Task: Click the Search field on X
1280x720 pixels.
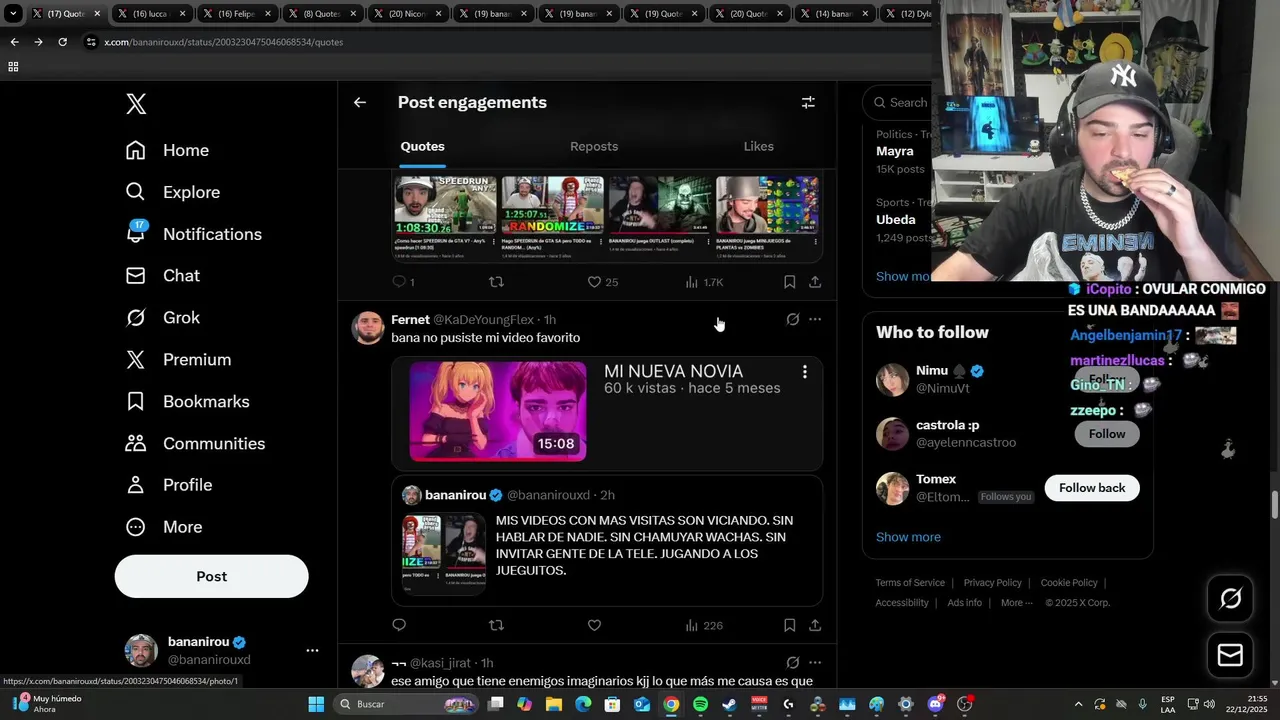Action: (x=898, y=102)
